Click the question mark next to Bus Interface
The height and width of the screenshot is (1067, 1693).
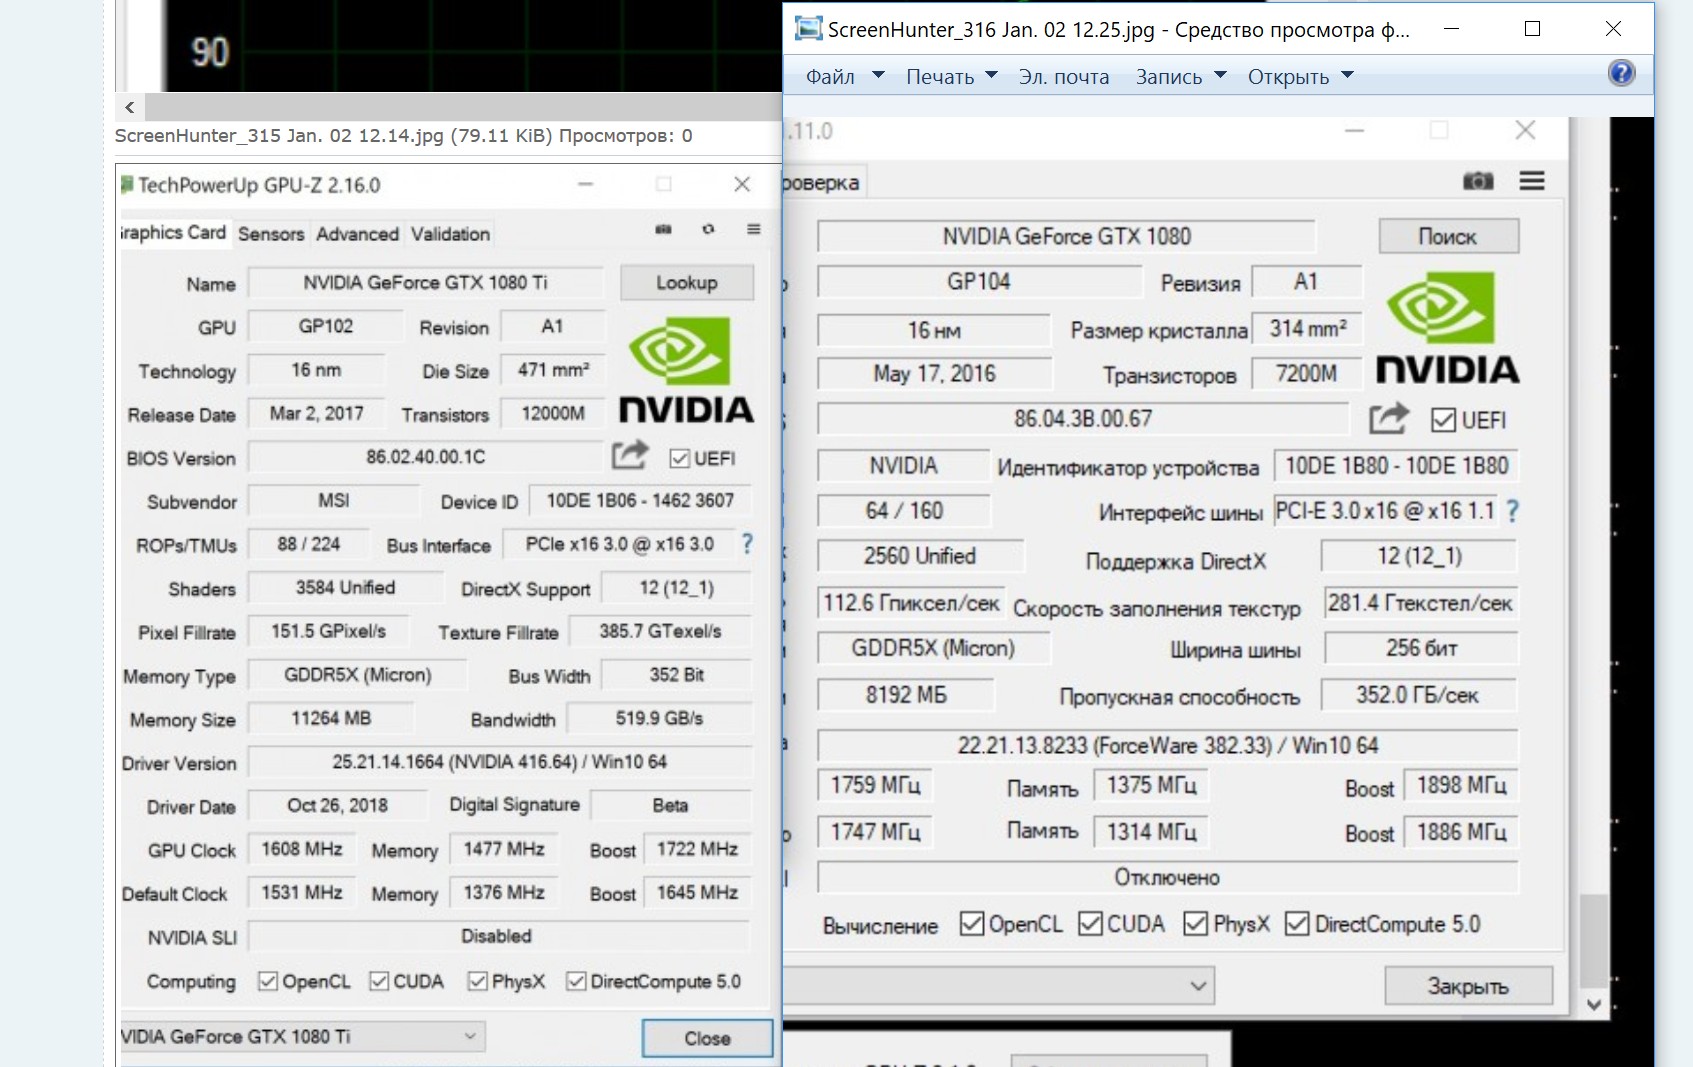pyautogui.click(x=747, y=544)
